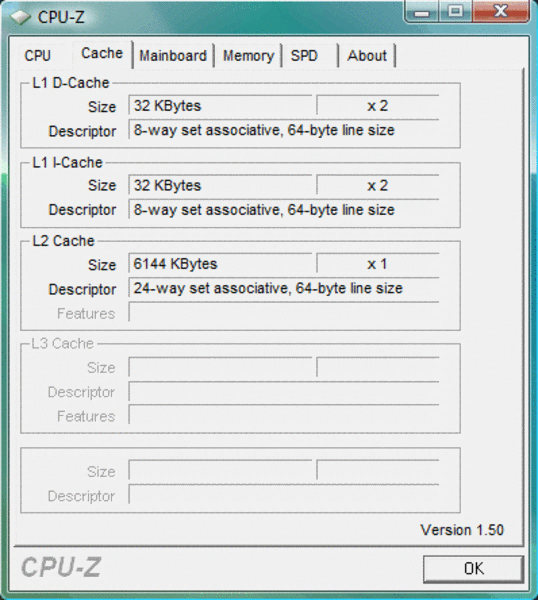The width and height of the screenshot is (538, 600).
Task: Click the empty L3 Cache Descriptor field
Action: (284, 392)
